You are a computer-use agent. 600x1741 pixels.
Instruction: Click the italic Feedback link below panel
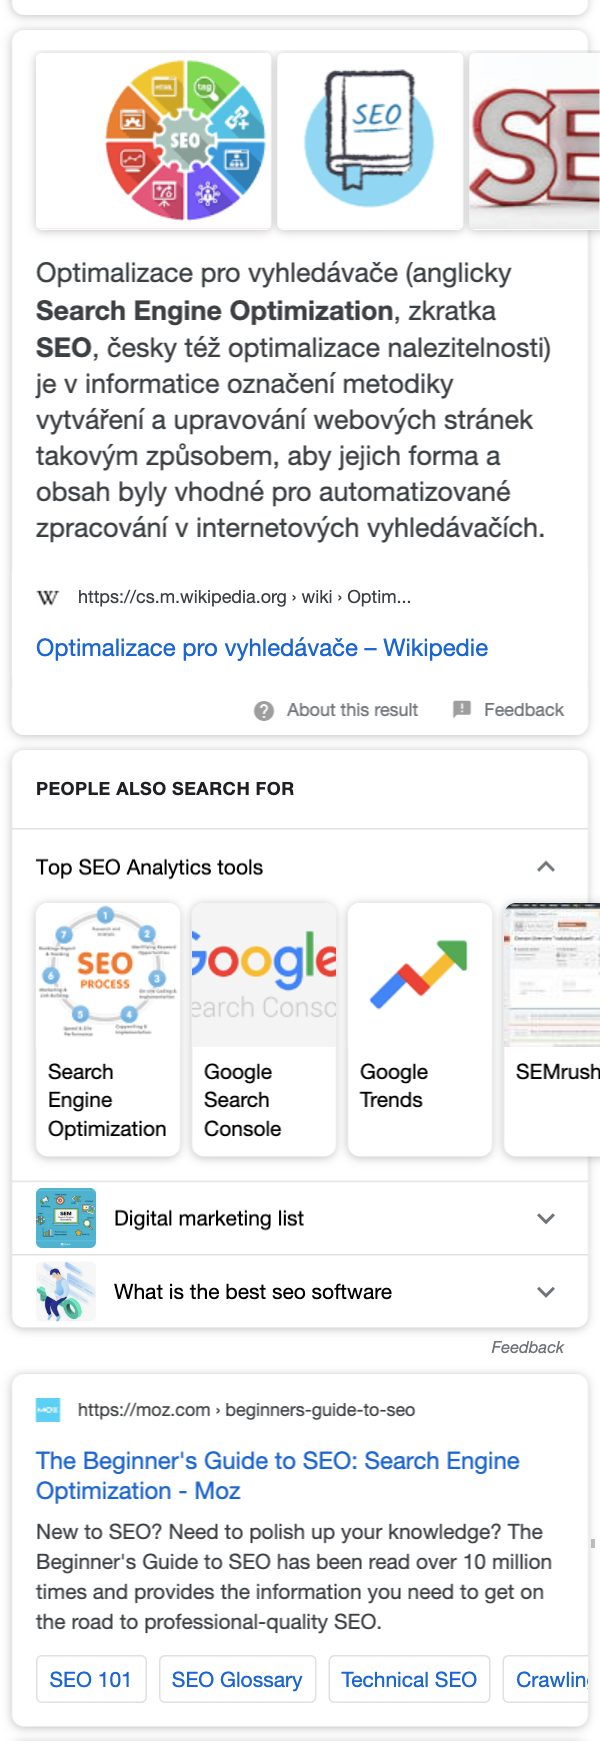coord(527,1348)
